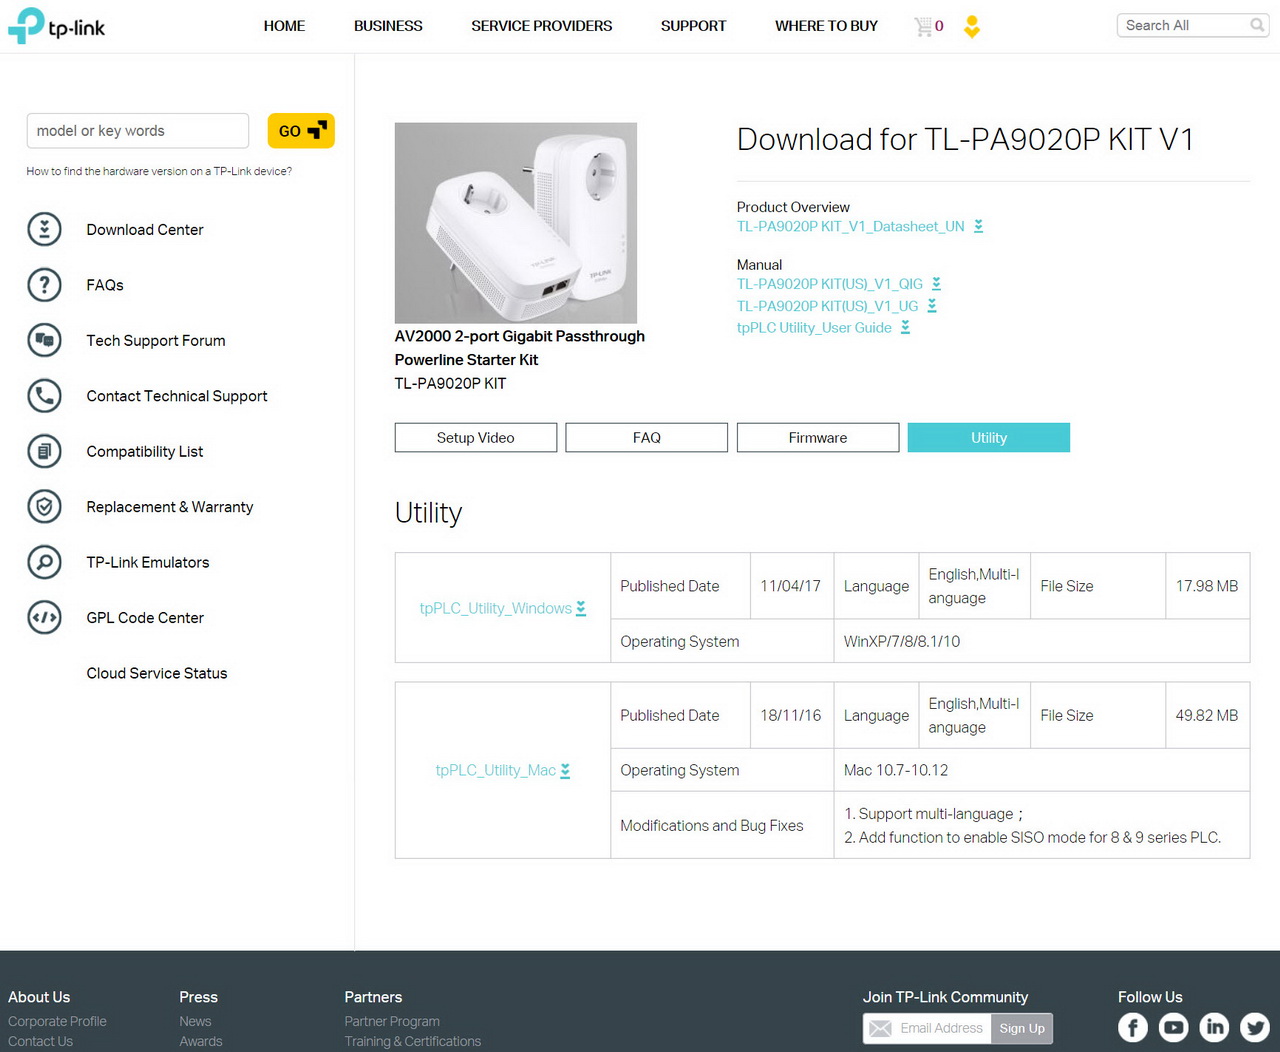Open the HOME menu
Image resolution: width=1280 pixels, height=1052 pixels.
point(284,26)
